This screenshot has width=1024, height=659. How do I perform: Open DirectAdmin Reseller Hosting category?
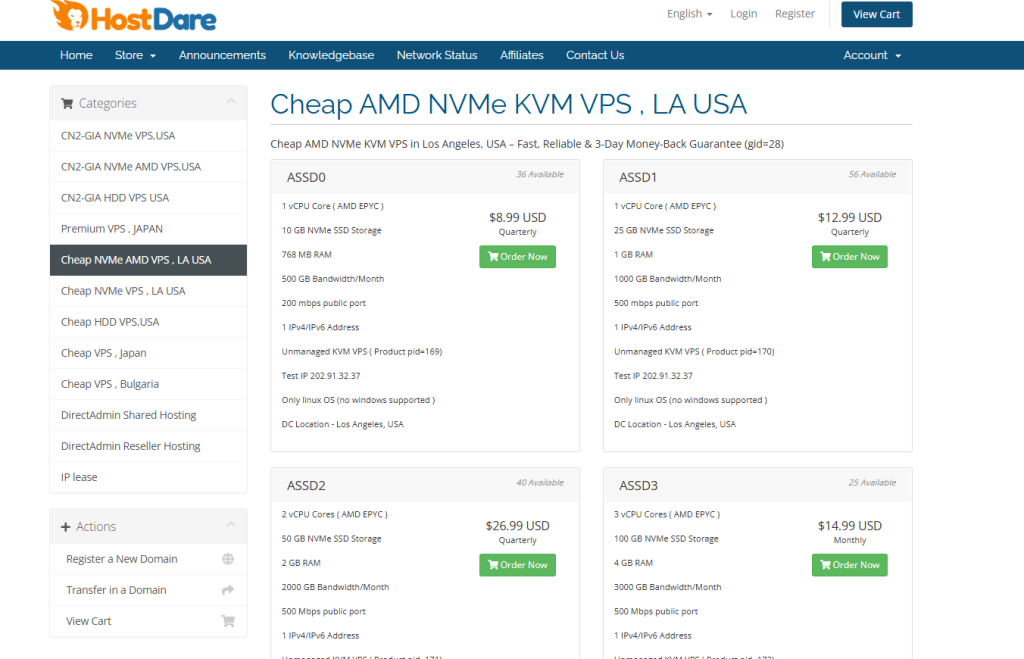(148, 446)
